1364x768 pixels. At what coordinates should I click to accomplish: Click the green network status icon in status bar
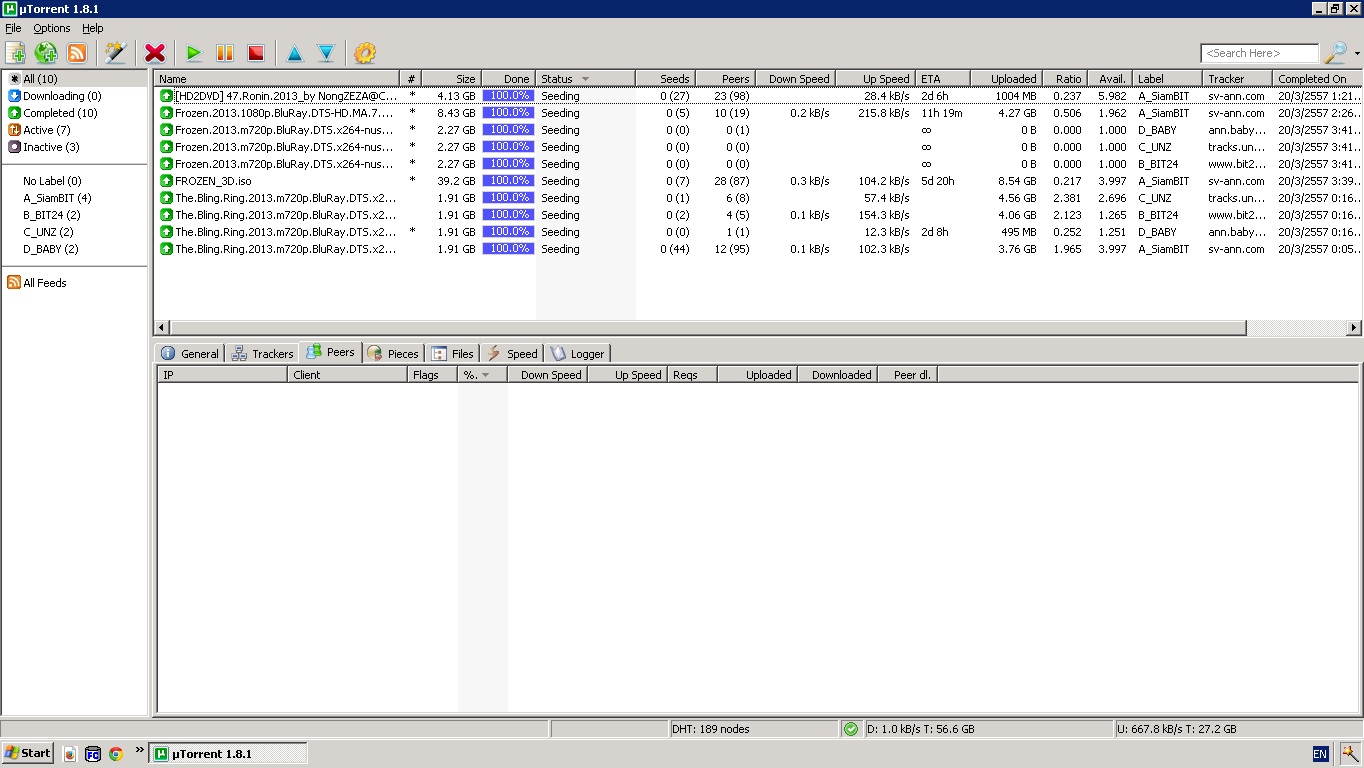[851, 729]
